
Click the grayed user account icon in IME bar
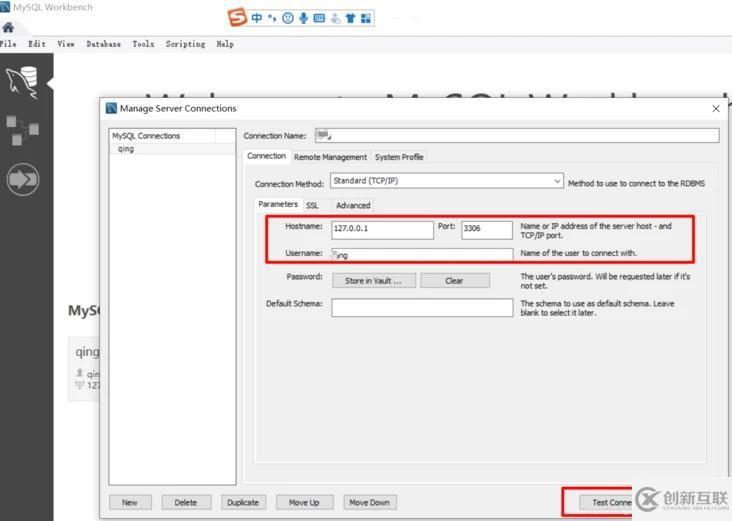click(335, 18)
